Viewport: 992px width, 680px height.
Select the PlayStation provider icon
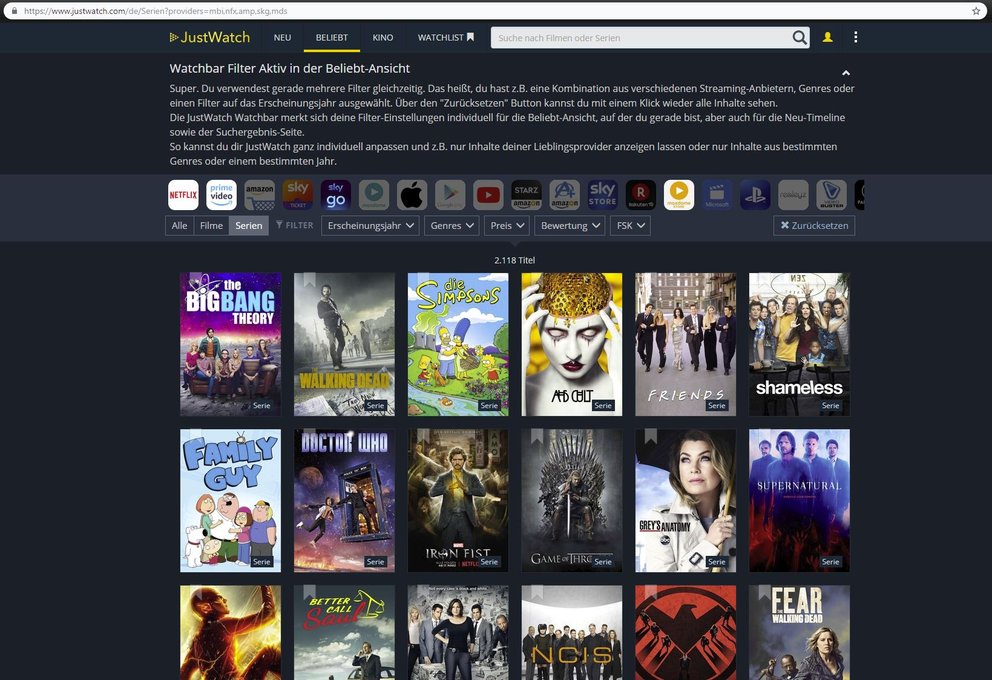click(754, 194)
